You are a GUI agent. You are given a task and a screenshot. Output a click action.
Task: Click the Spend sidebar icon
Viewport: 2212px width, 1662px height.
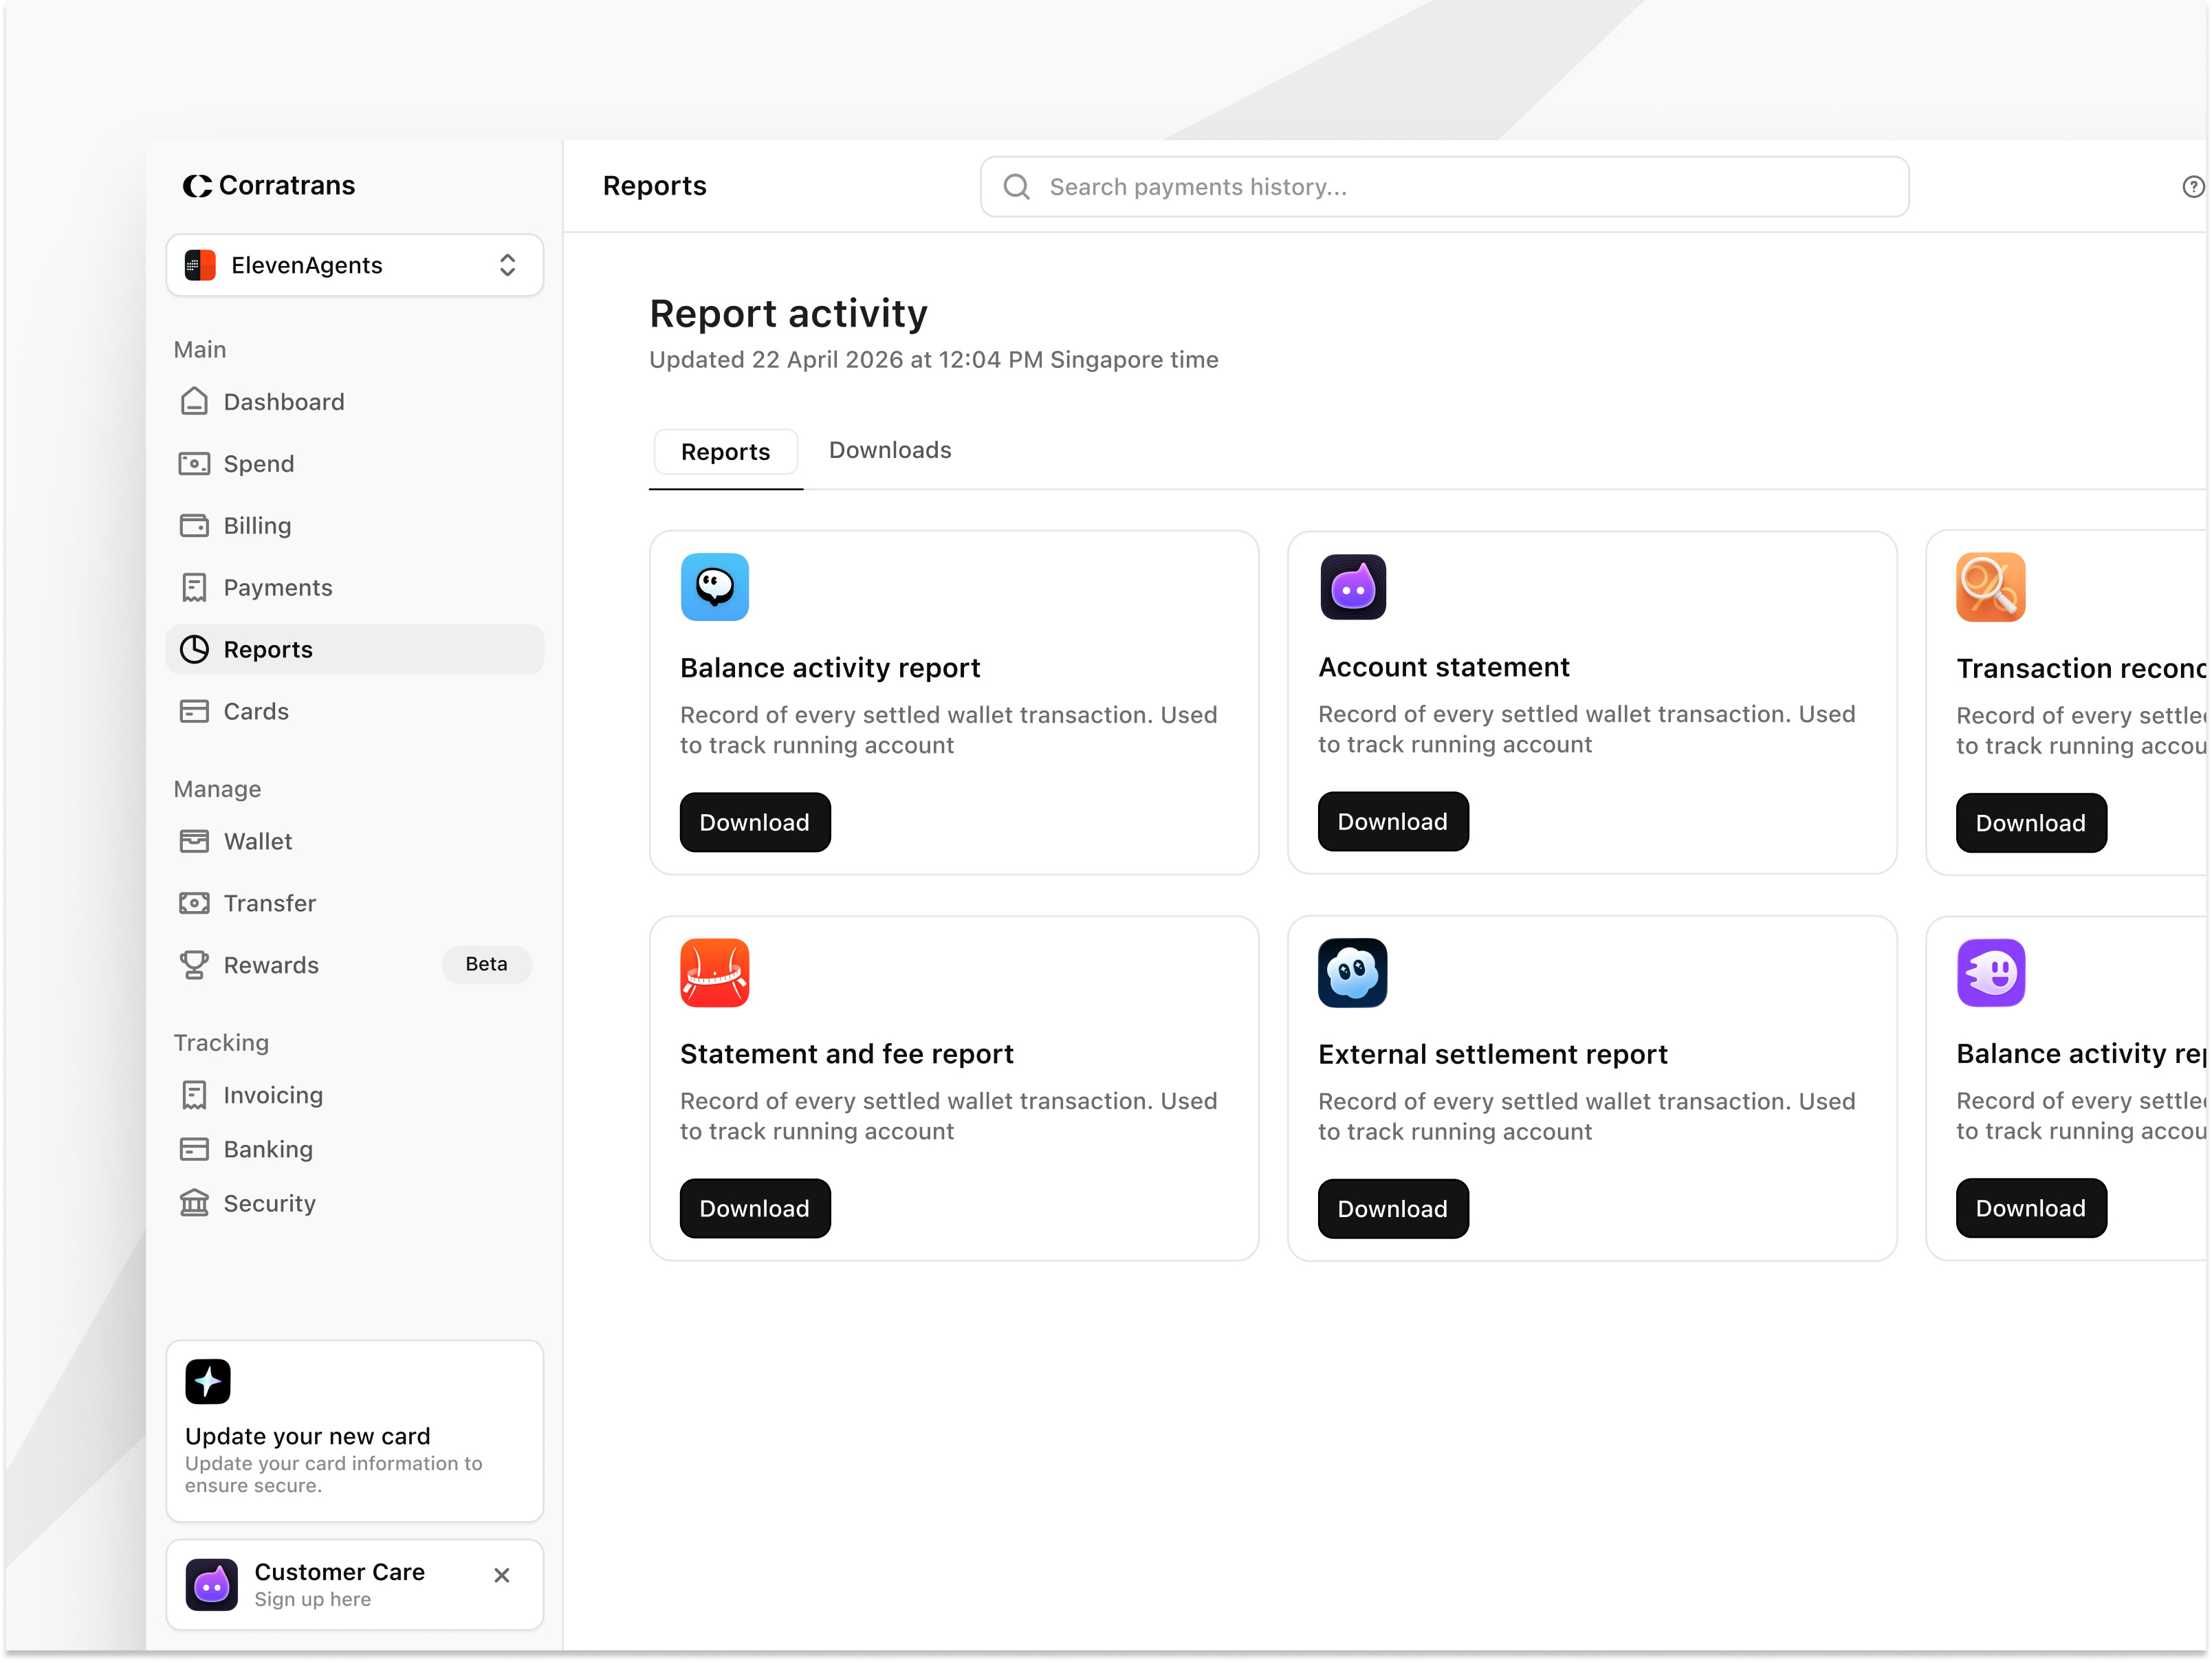[x=194, y=463]
